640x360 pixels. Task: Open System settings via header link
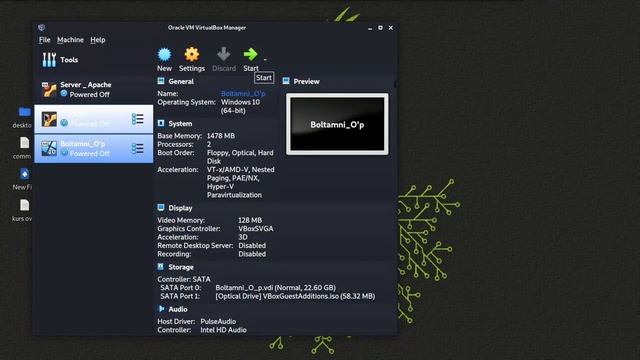pos(180,123)
